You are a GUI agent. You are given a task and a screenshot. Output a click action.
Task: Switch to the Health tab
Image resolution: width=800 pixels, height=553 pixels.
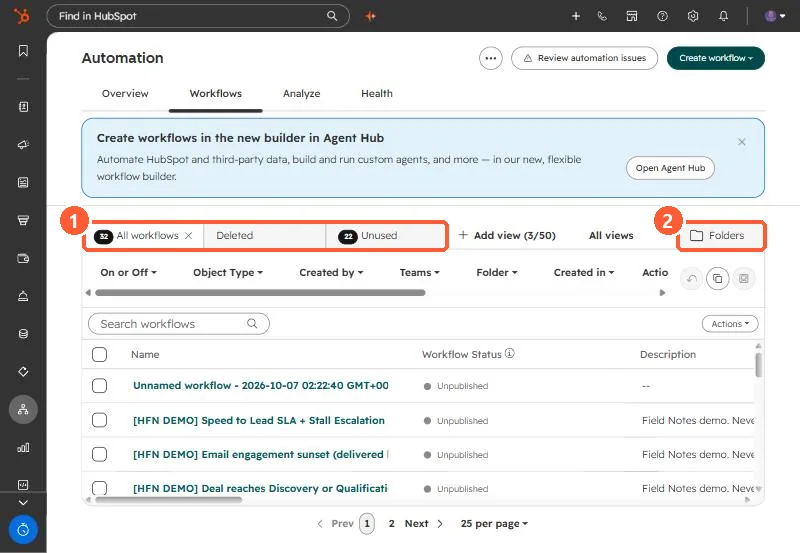pos(377,93)
